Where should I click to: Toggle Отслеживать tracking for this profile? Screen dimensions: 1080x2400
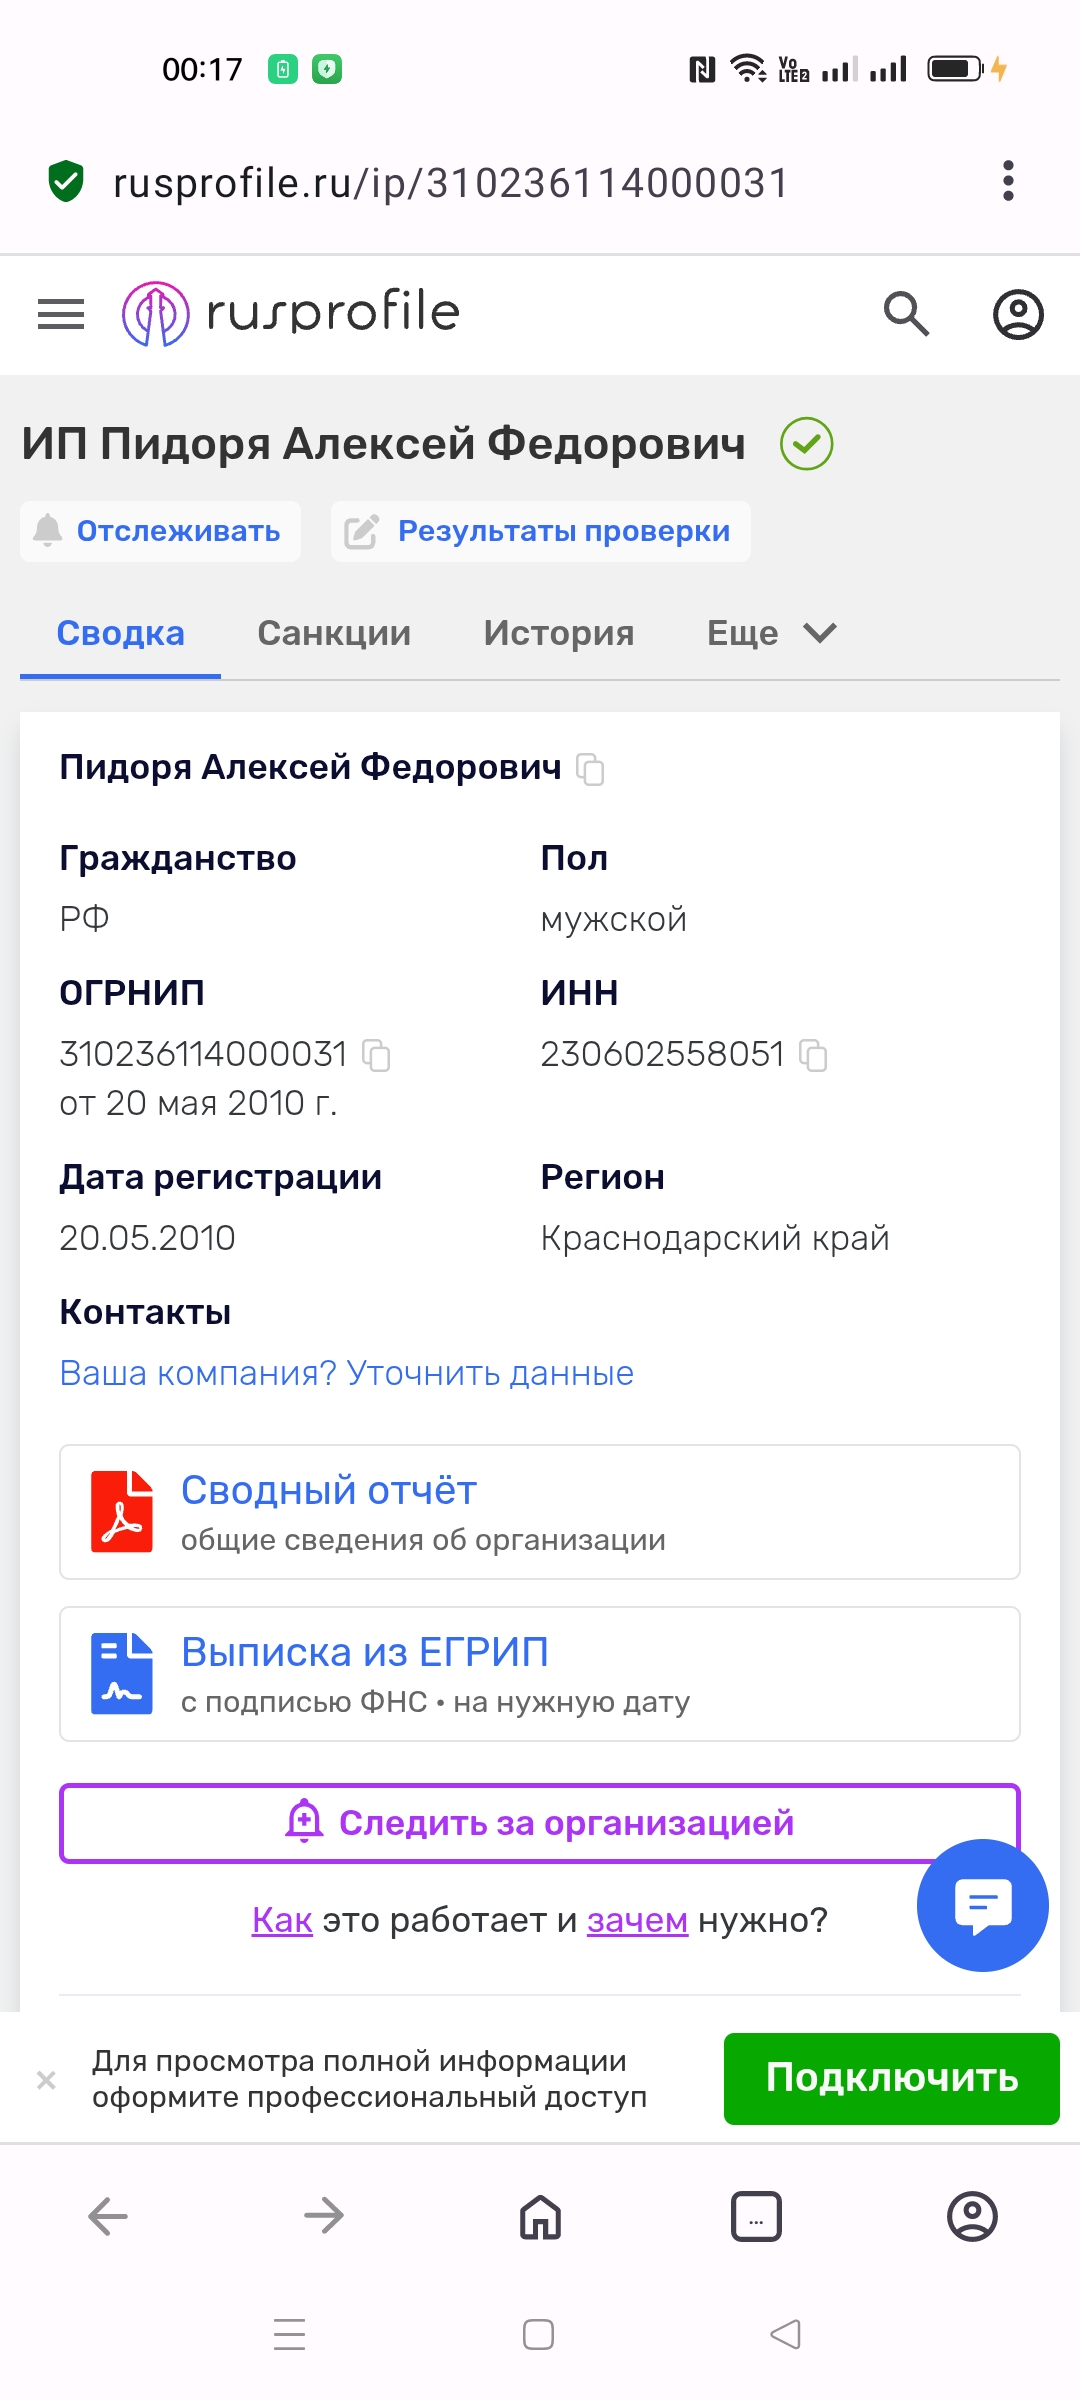[160, 531]
